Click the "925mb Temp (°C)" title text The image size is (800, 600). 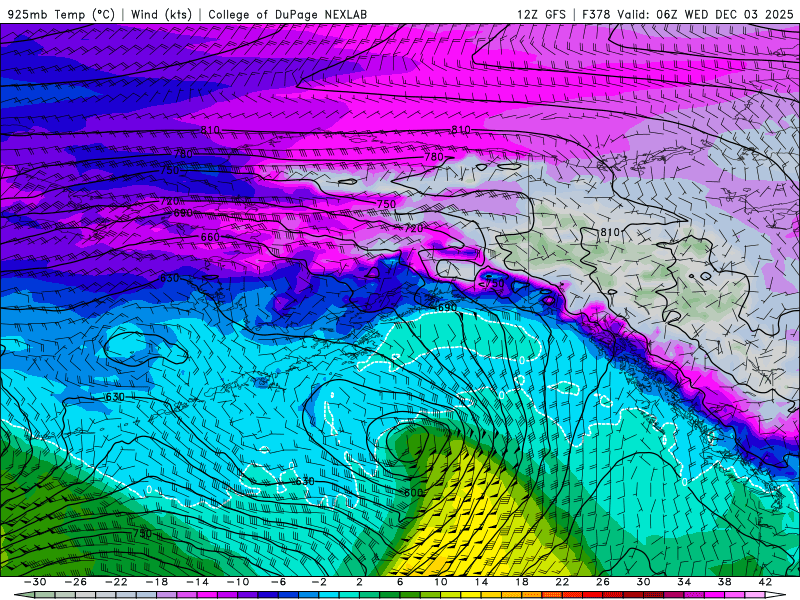62,14
